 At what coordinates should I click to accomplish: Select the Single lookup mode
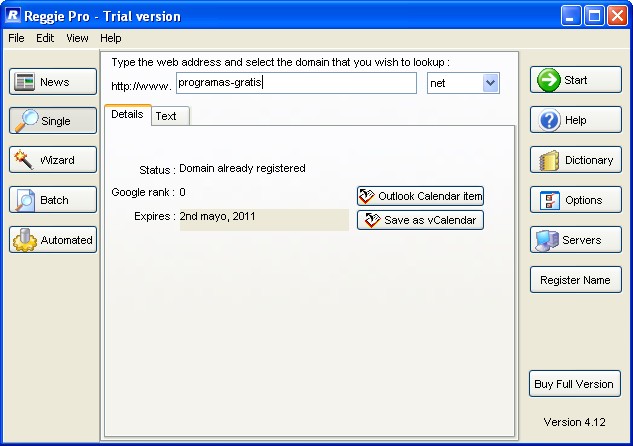(53, 120)
